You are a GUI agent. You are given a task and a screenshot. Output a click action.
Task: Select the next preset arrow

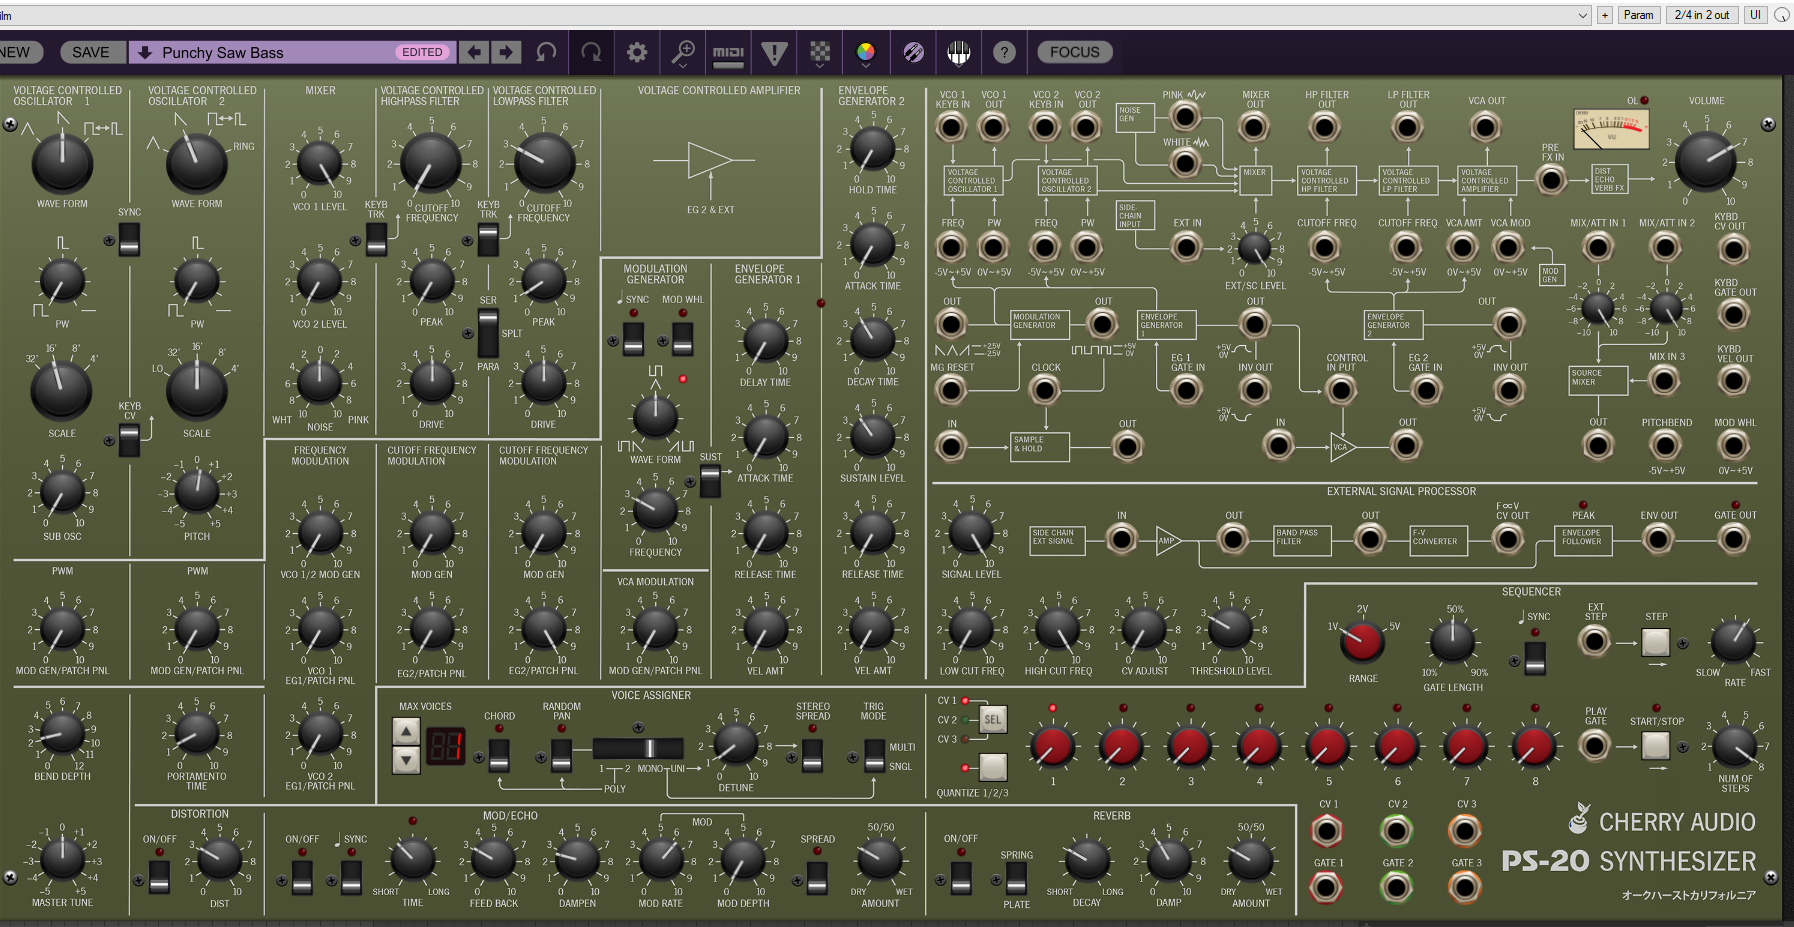(506, 52)
